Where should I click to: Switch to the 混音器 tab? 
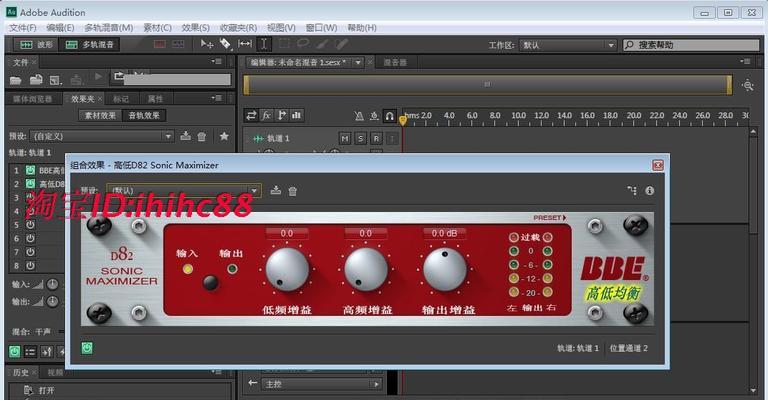(x=395, y=62)
